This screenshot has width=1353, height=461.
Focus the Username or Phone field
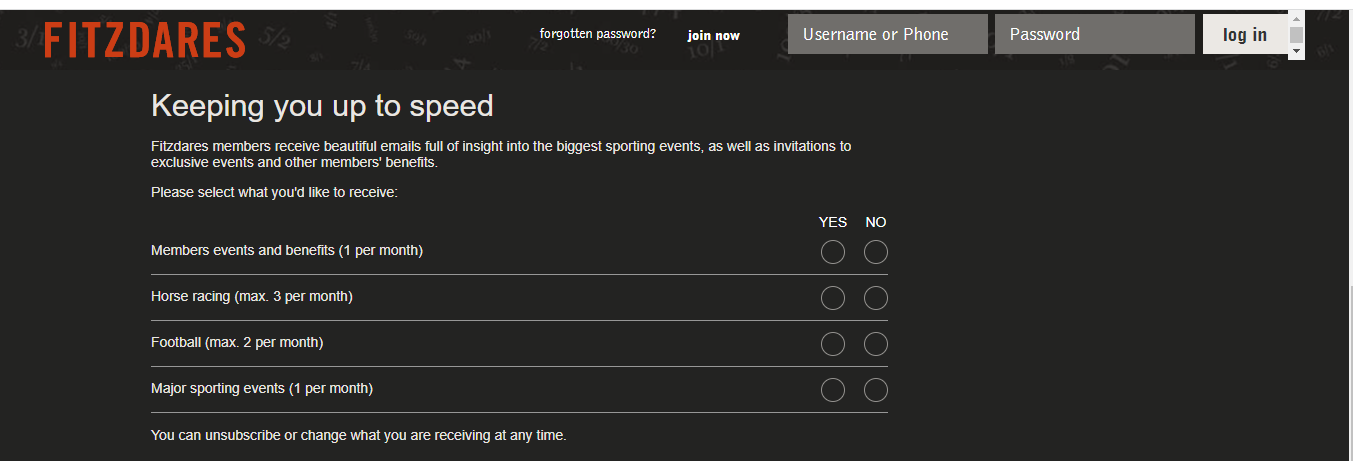[x=888, y=34]
